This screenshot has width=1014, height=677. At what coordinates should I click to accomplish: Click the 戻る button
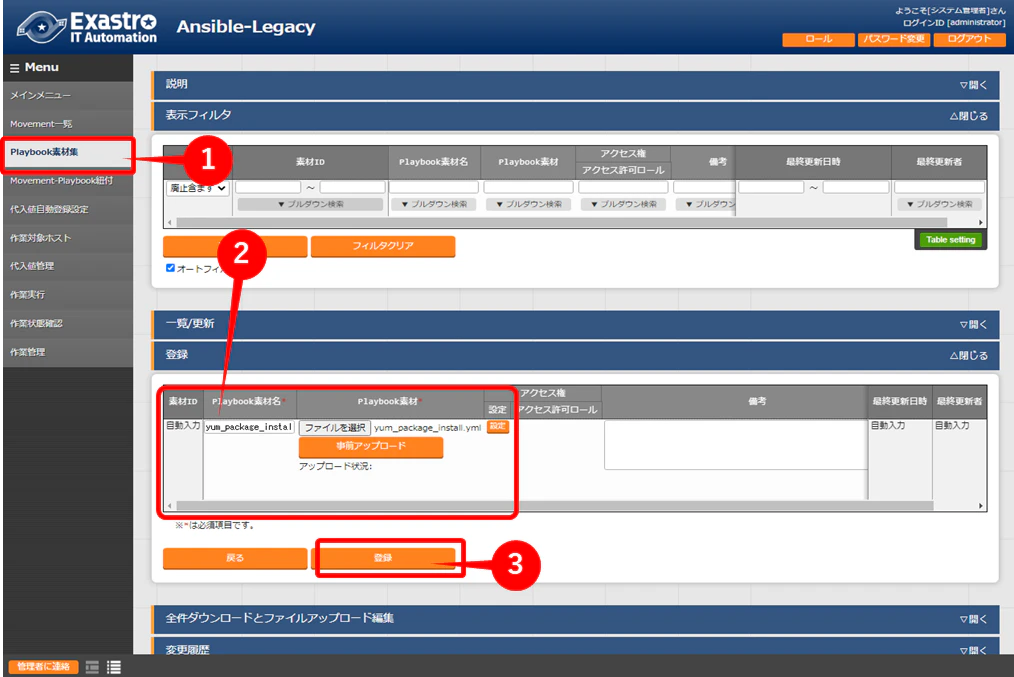(x=235, y=558)
